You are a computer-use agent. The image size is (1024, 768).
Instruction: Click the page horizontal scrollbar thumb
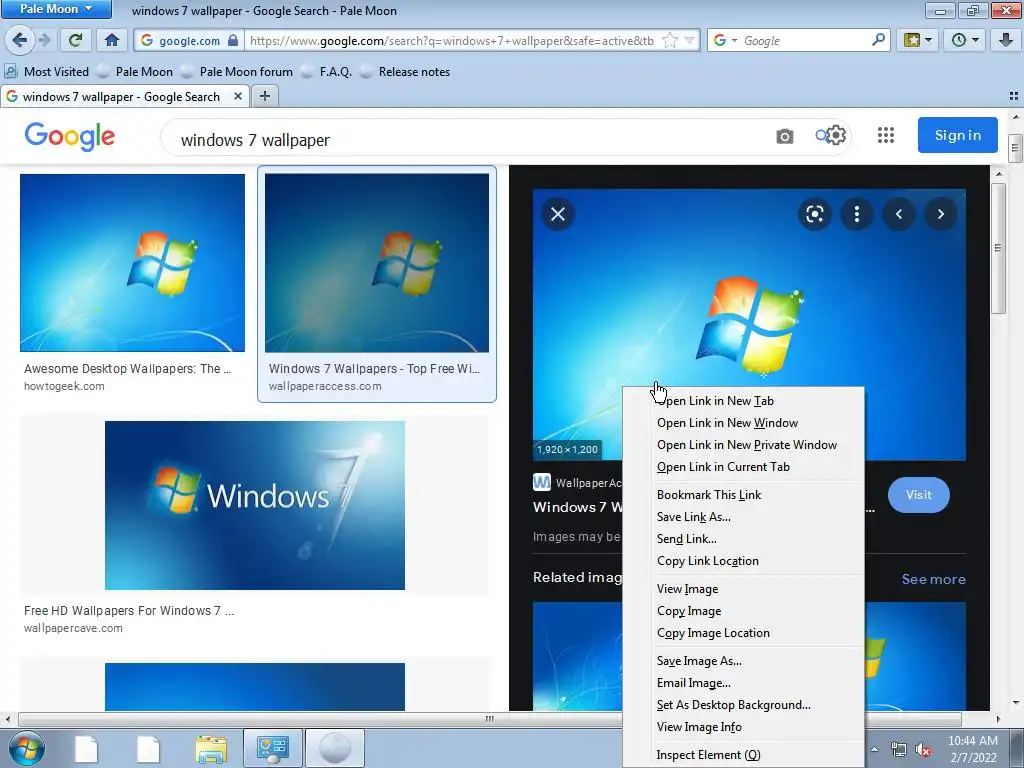coord(490,719)
